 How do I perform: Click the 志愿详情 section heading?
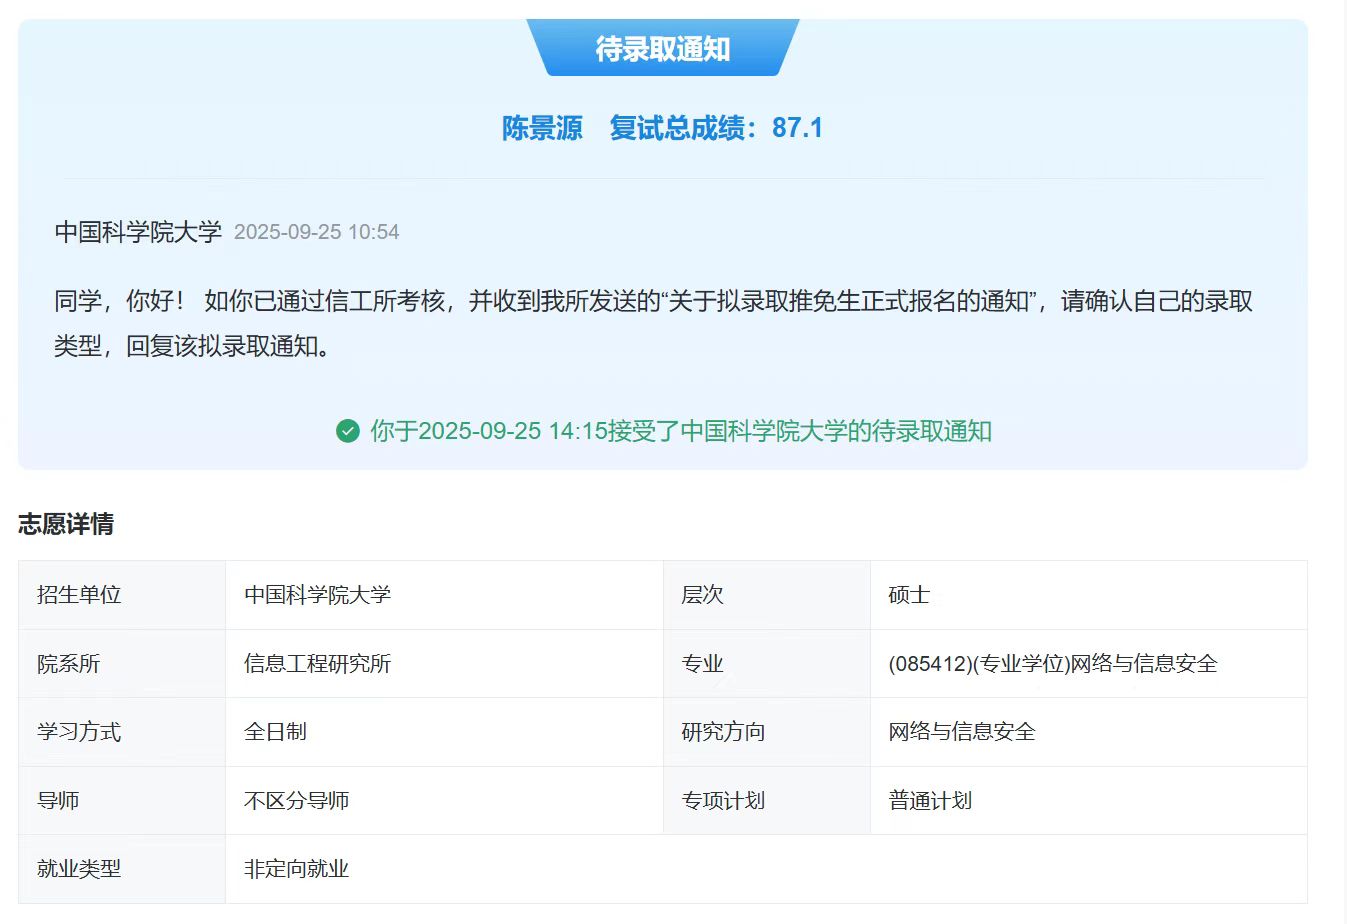(x=66, y=524)
